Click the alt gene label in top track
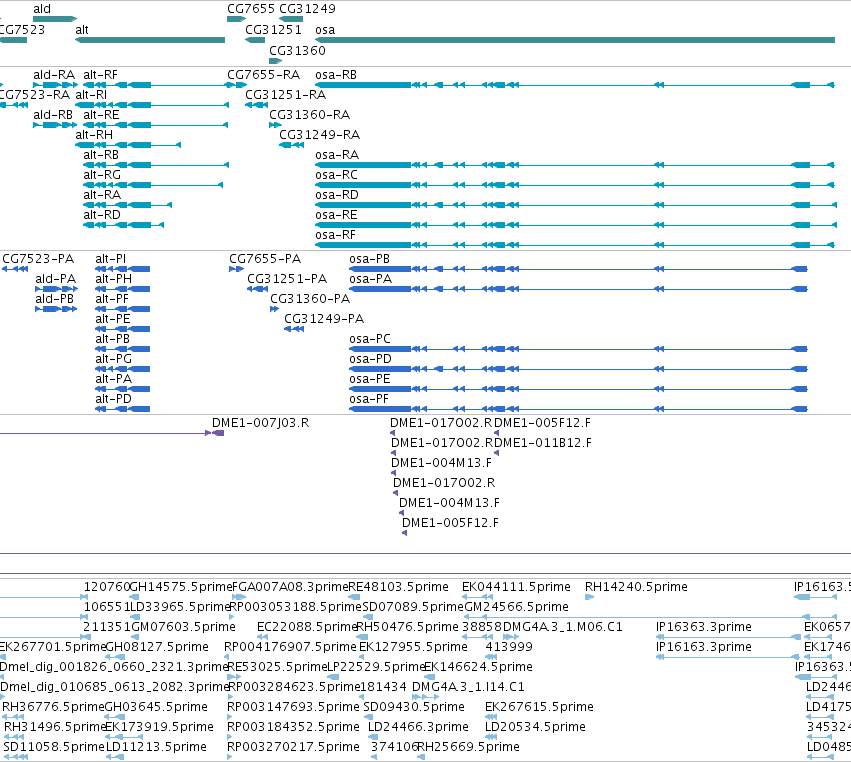The image size is (851, 762). click(81, 30)
